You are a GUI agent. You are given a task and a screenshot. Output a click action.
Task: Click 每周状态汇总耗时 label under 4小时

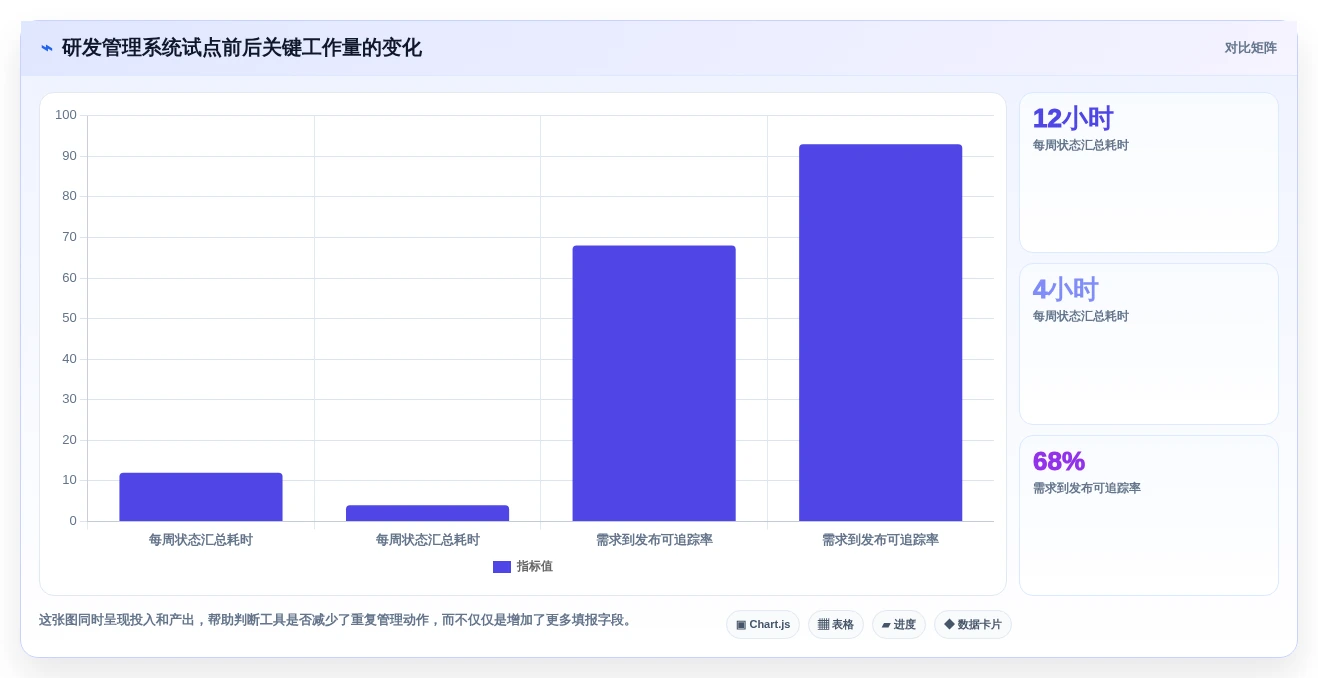point(1081,317)
